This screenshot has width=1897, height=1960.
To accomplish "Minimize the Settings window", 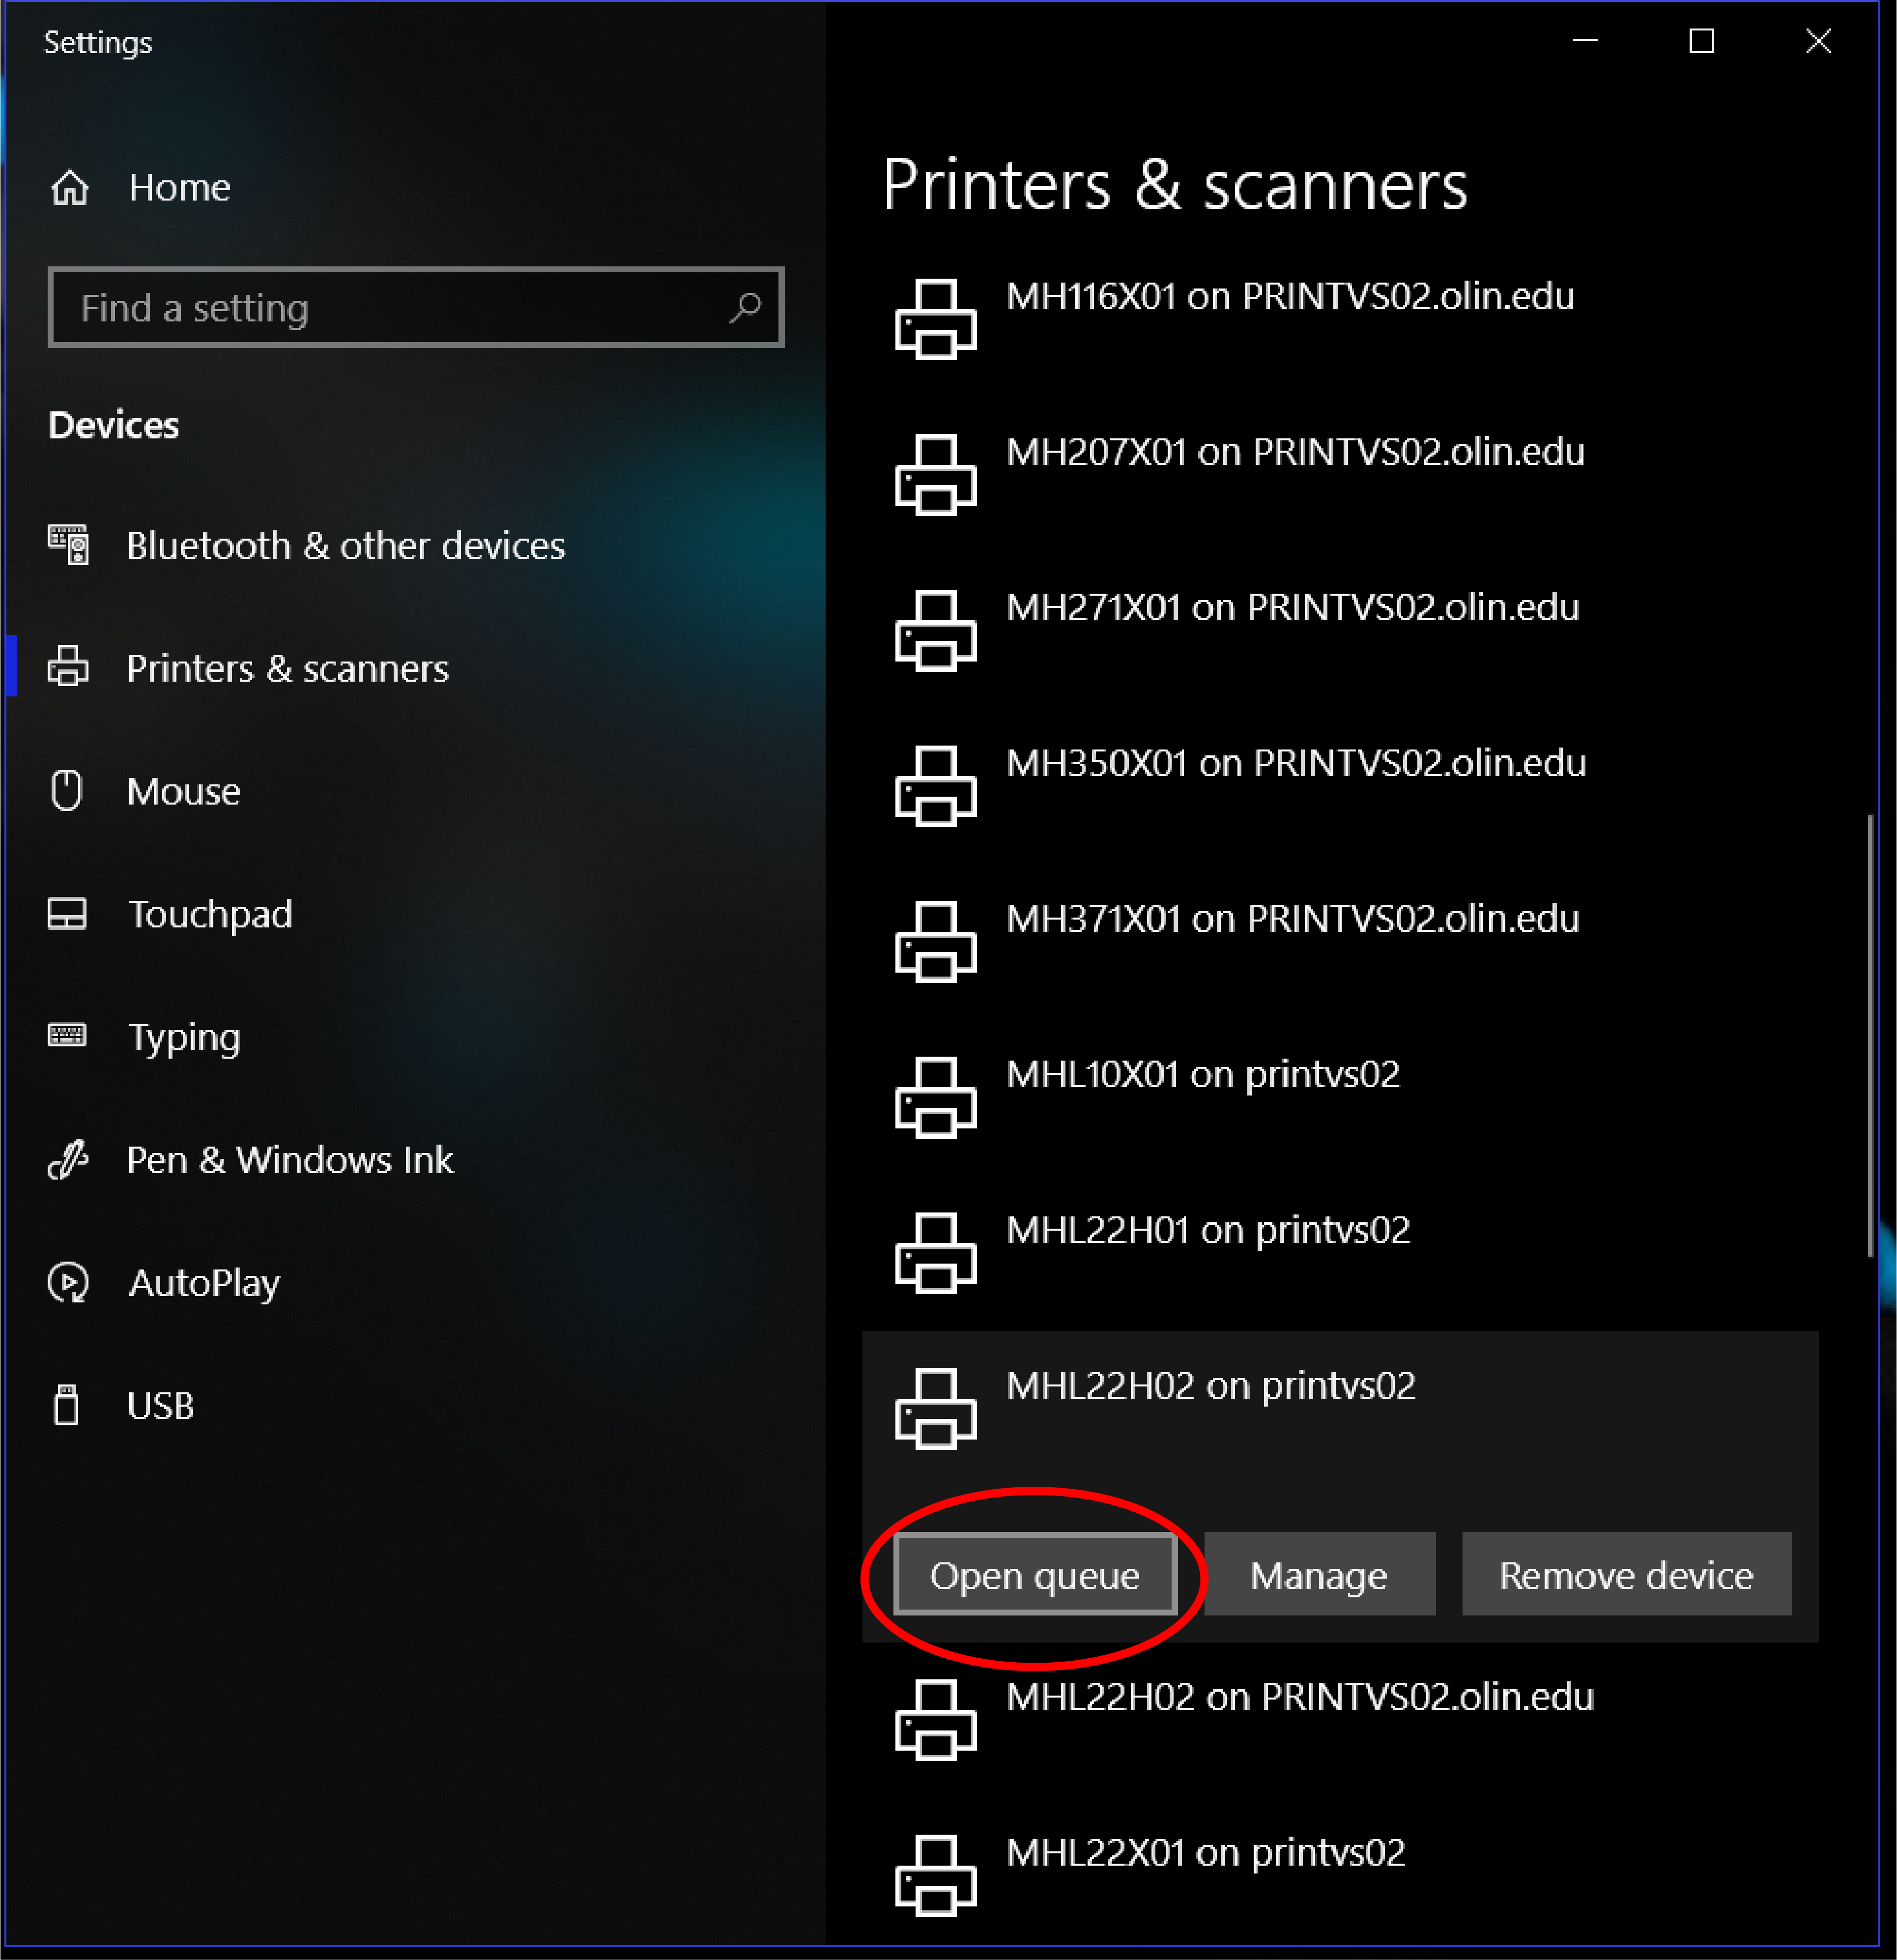I will 1585,41.
